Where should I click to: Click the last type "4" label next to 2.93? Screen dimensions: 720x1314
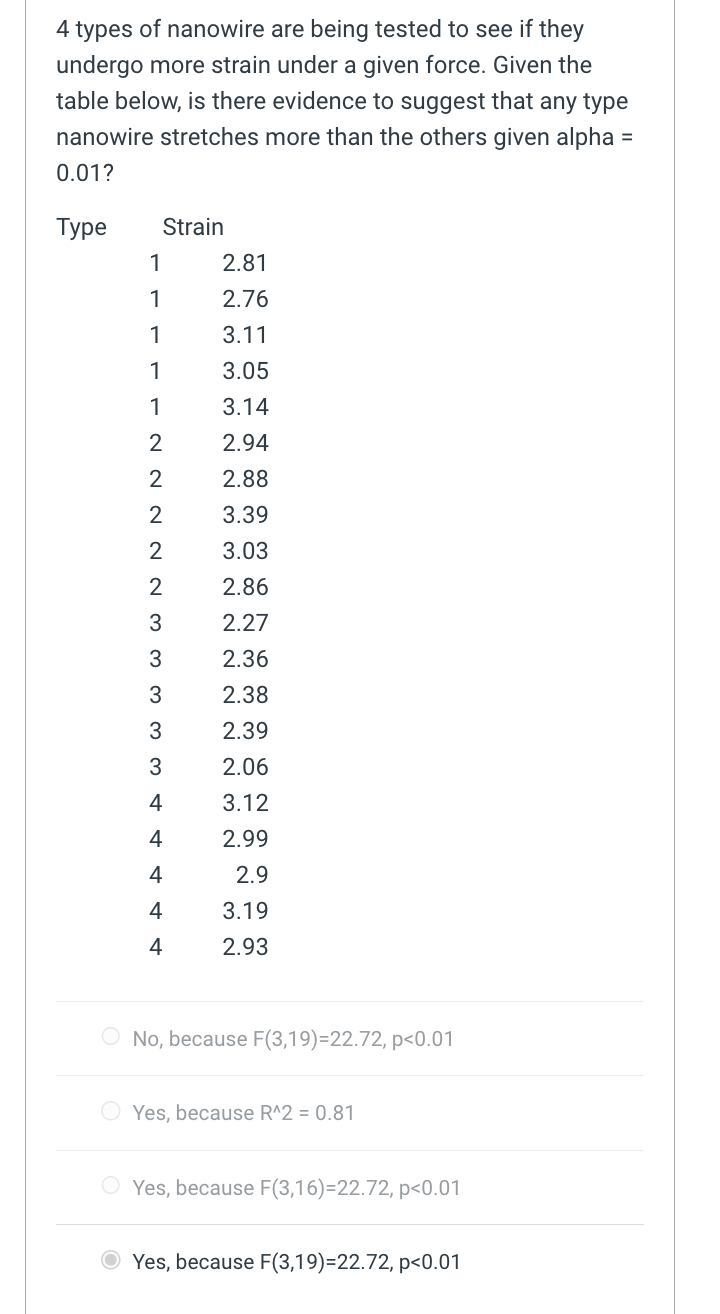point(155,947)
